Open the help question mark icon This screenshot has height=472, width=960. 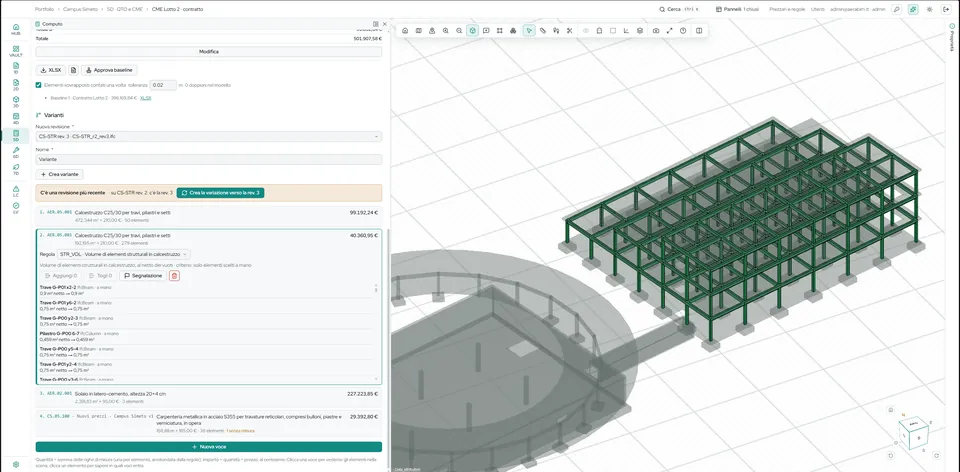[x=683, y=31]
